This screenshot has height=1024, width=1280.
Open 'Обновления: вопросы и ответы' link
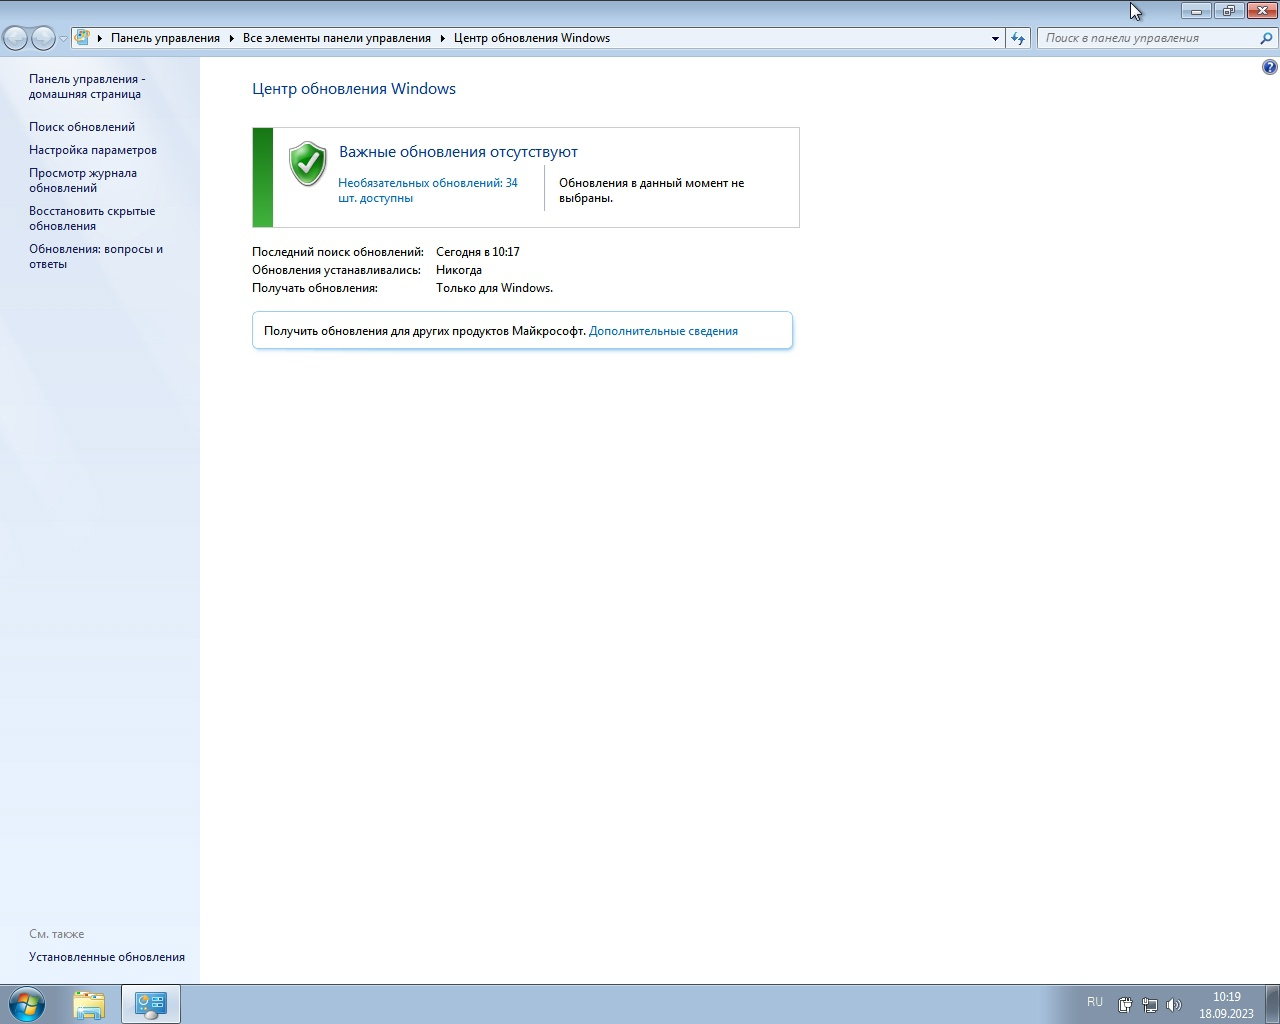(x=96, y=256)
